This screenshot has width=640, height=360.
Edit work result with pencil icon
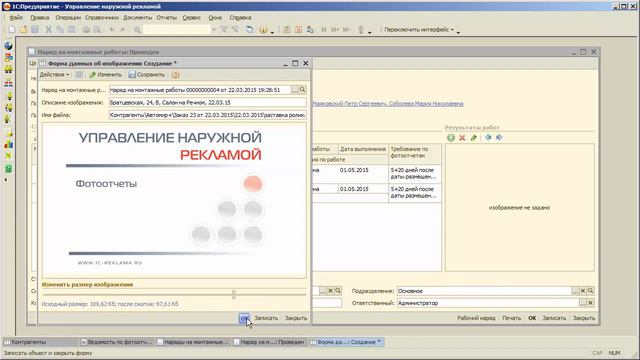473,138
